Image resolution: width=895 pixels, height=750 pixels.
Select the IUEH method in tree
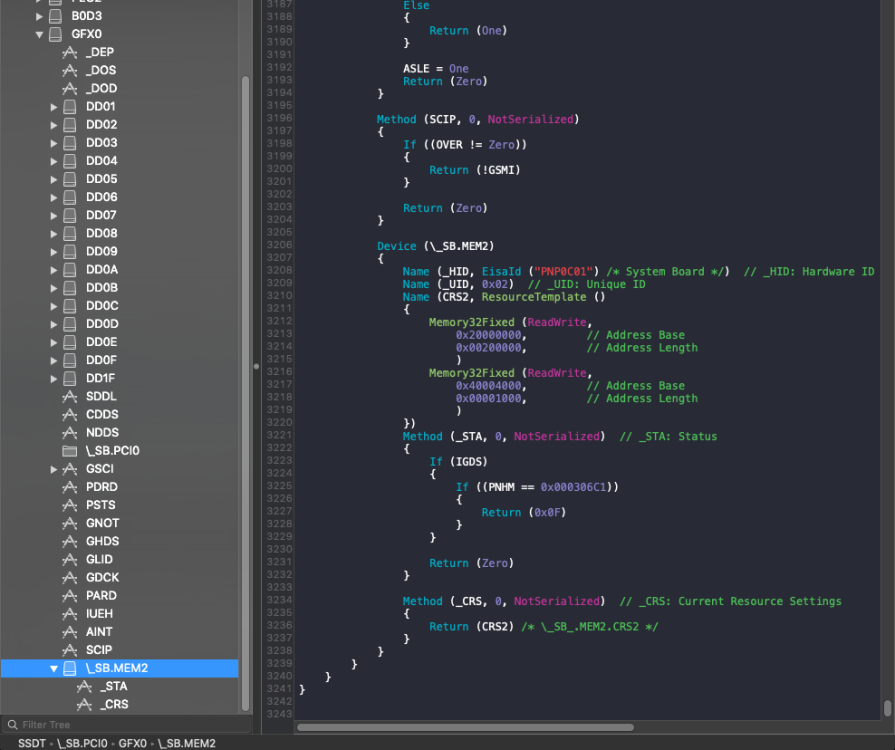click(119, 614)
